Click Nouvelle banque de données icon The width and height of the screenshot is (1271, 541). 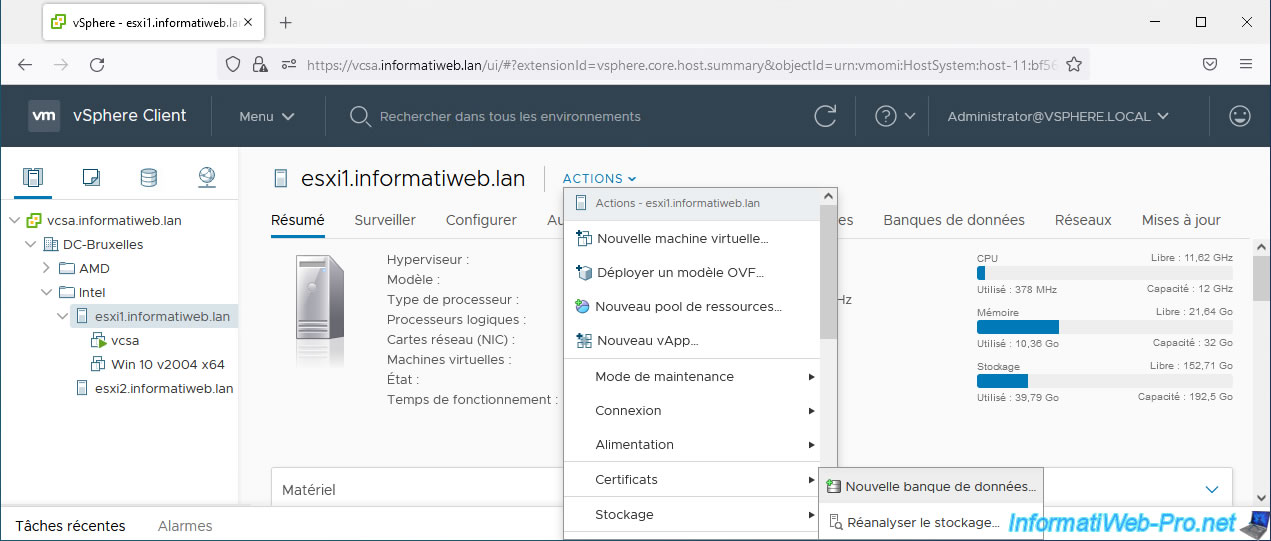coord(833,487)
